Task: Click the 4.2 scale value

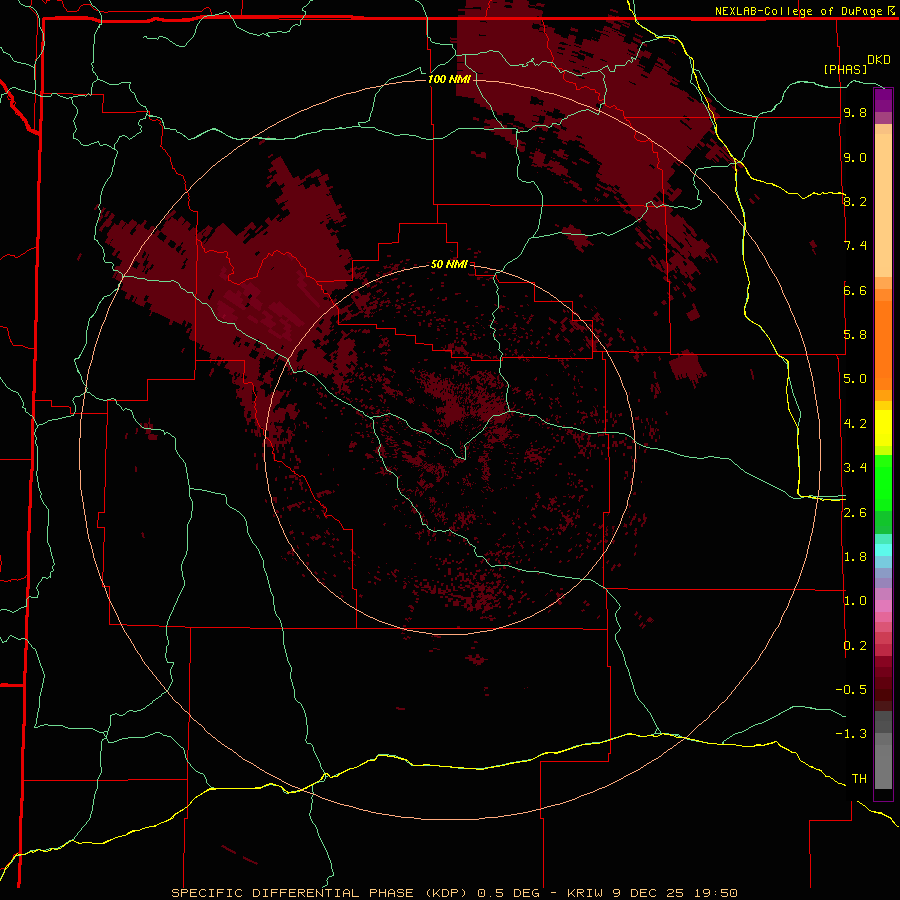Action: tap(855, 424)
